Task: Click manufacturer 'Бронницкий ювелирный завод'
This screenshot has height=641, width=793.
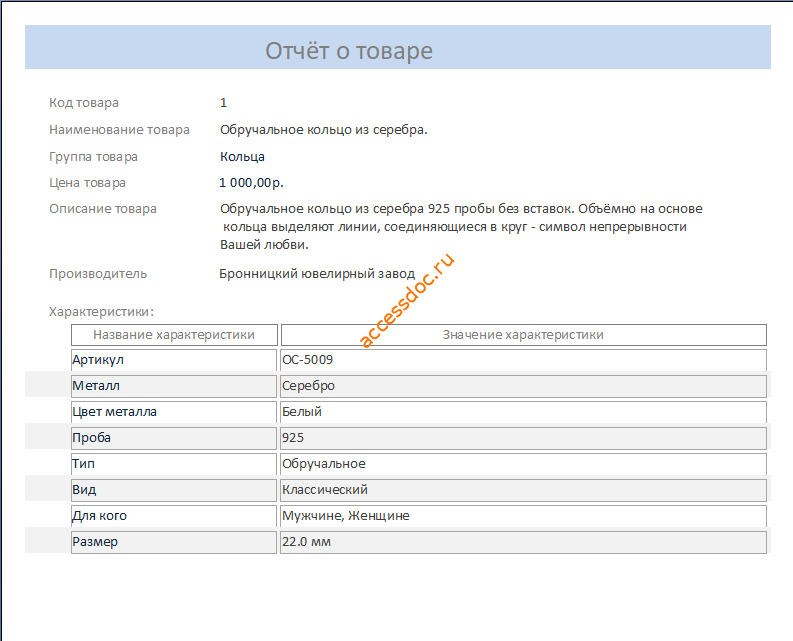Action: click(x=317, y=274)
